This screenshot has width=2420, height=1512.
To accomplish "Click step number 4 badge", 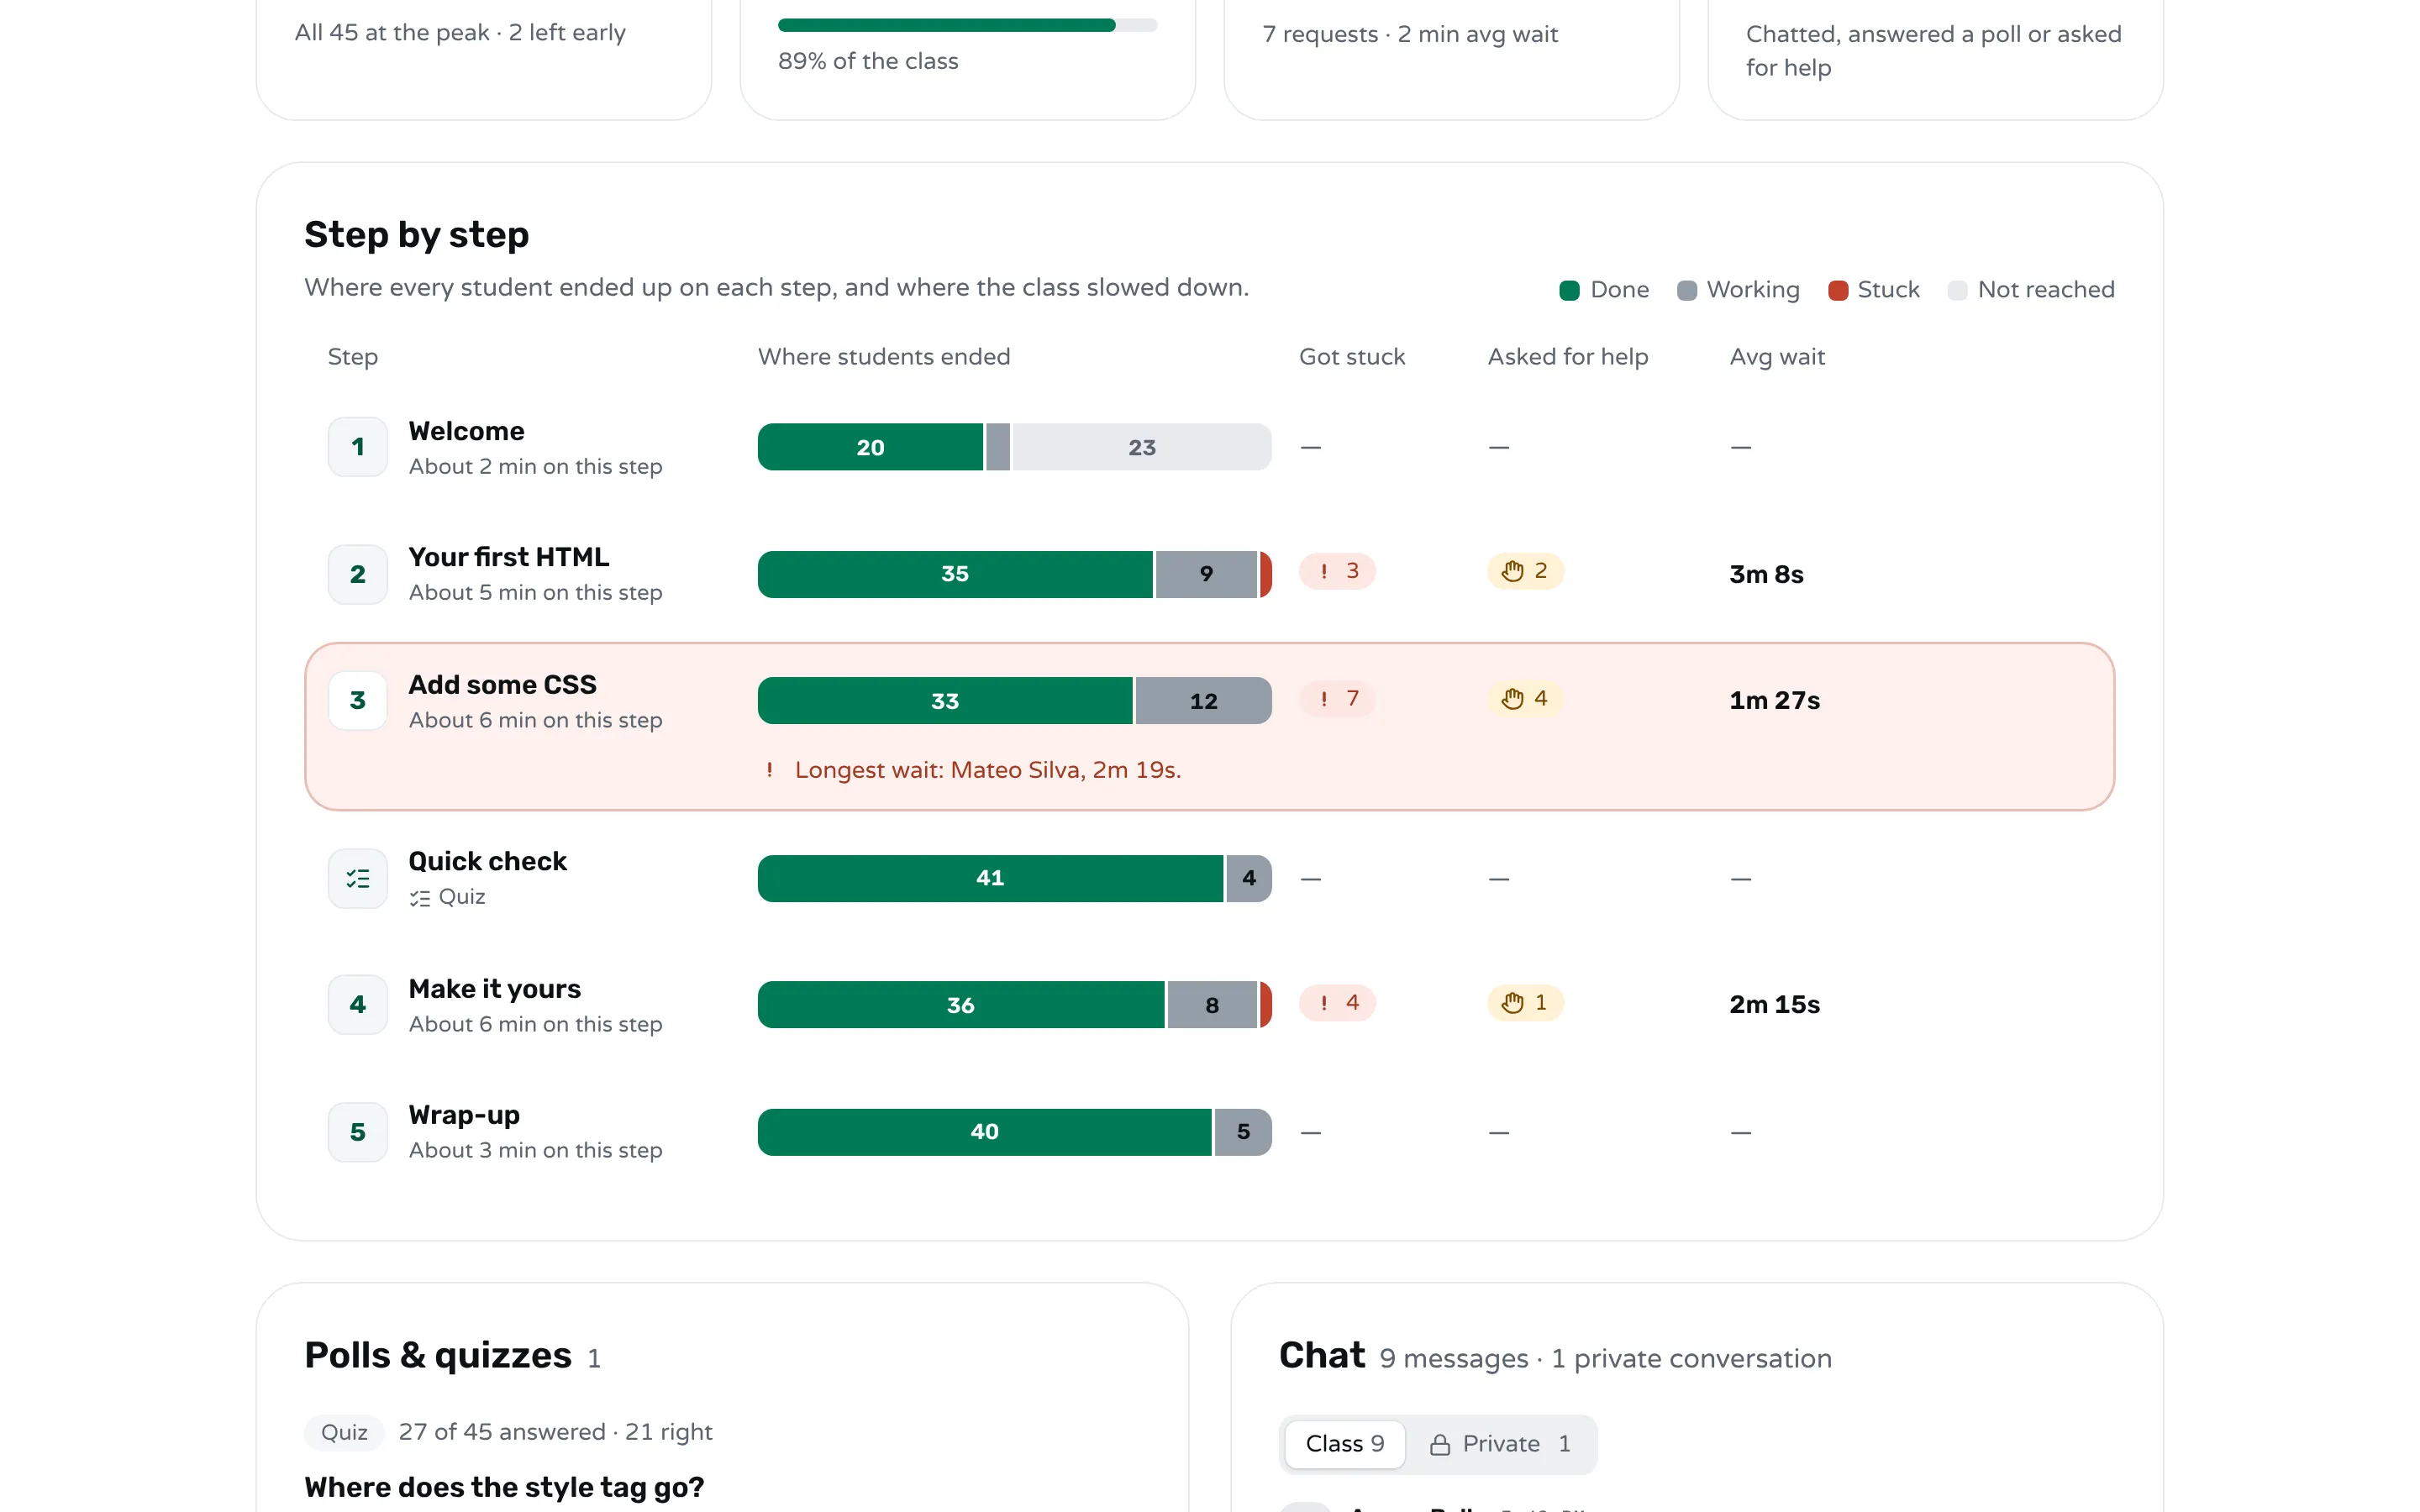I will click(358, 1004).
